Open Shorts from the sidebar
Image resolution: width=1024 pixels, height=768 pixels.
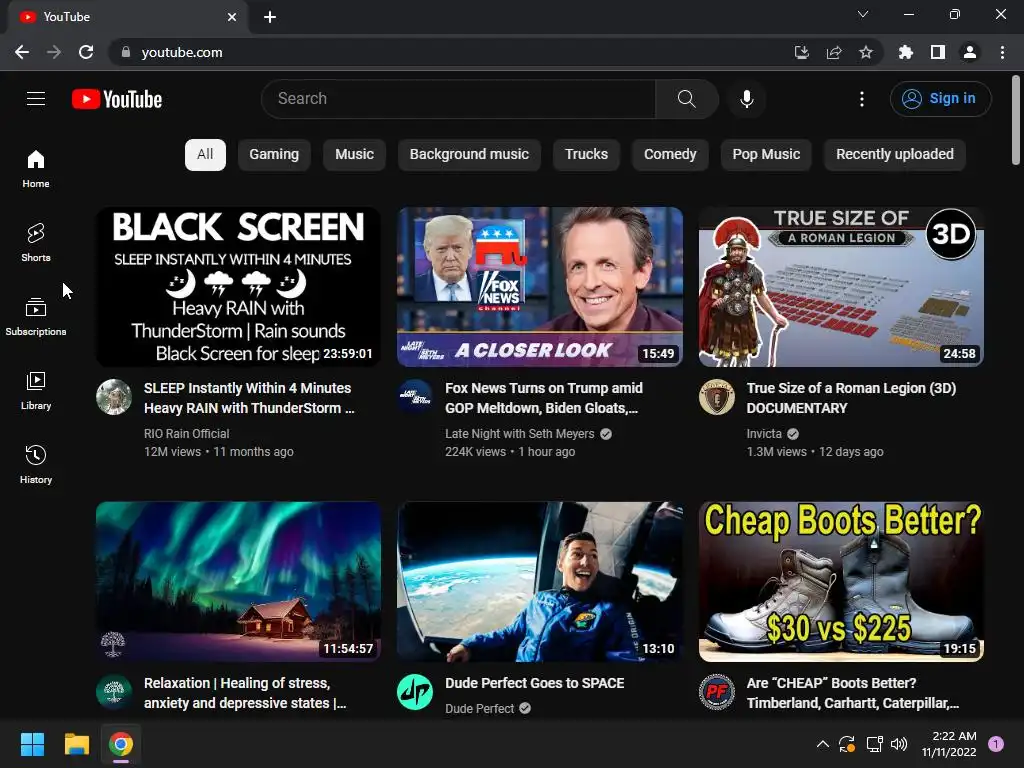click(36, 242)
